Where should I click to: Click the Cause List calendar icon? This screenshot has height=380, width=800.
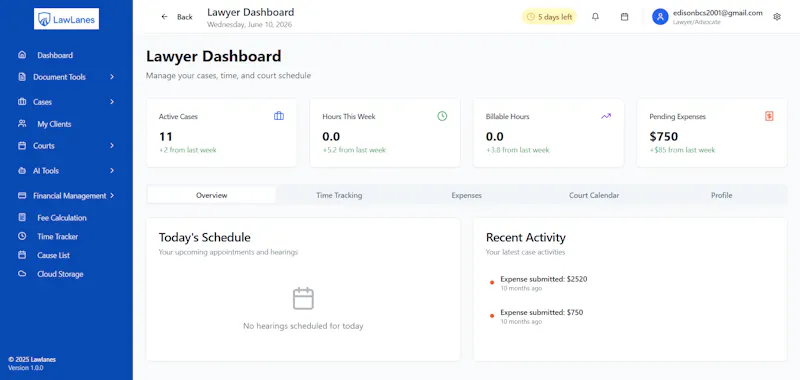click(22, 255)
